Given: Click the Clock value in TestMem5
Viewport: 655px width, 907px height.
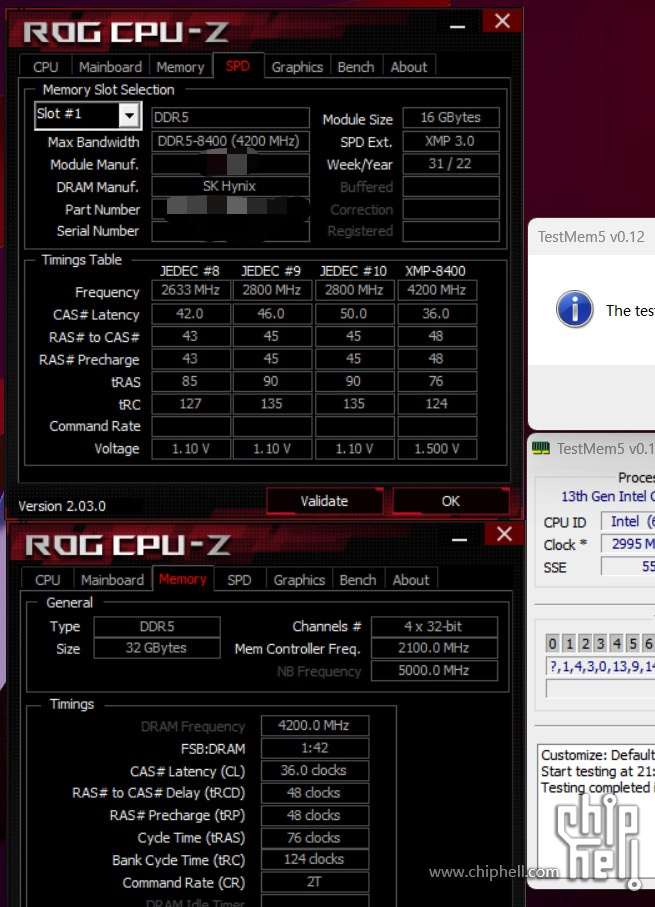Looking at the screenshot, I should coord(628,544).
